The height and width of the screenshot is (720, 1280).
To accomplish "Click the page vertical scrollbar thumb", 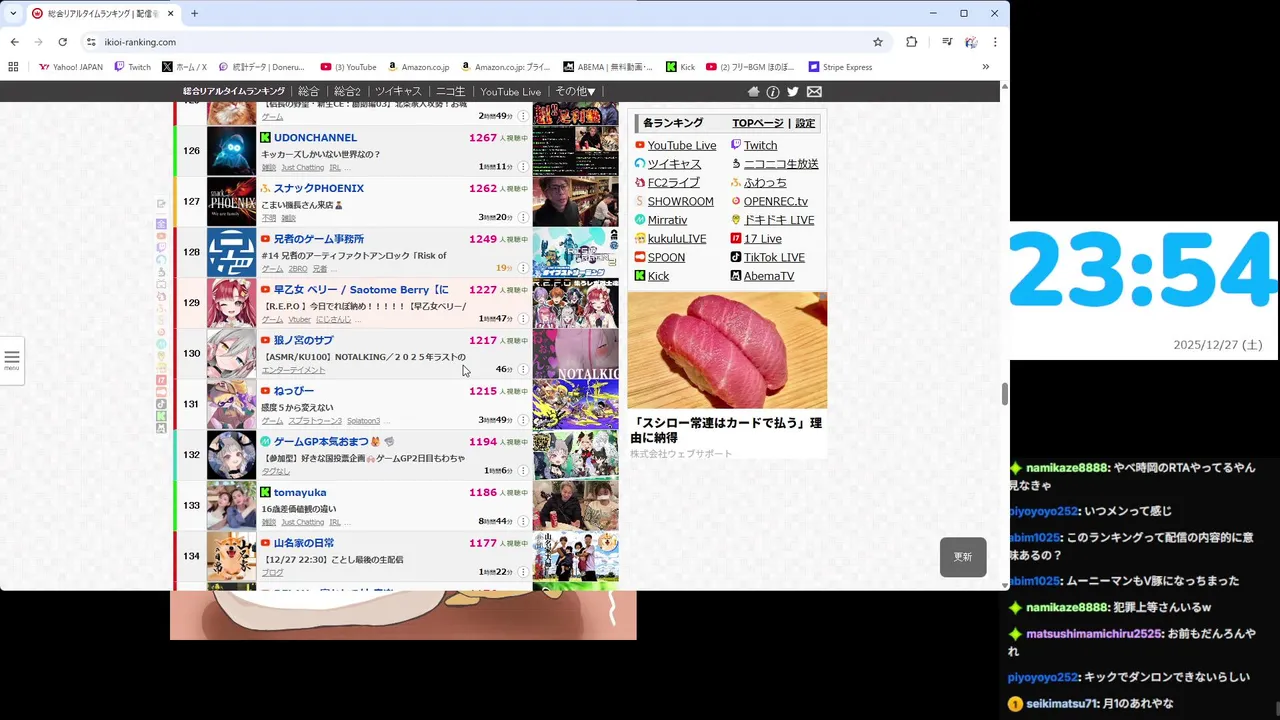I will click(x=1005, y=394).
